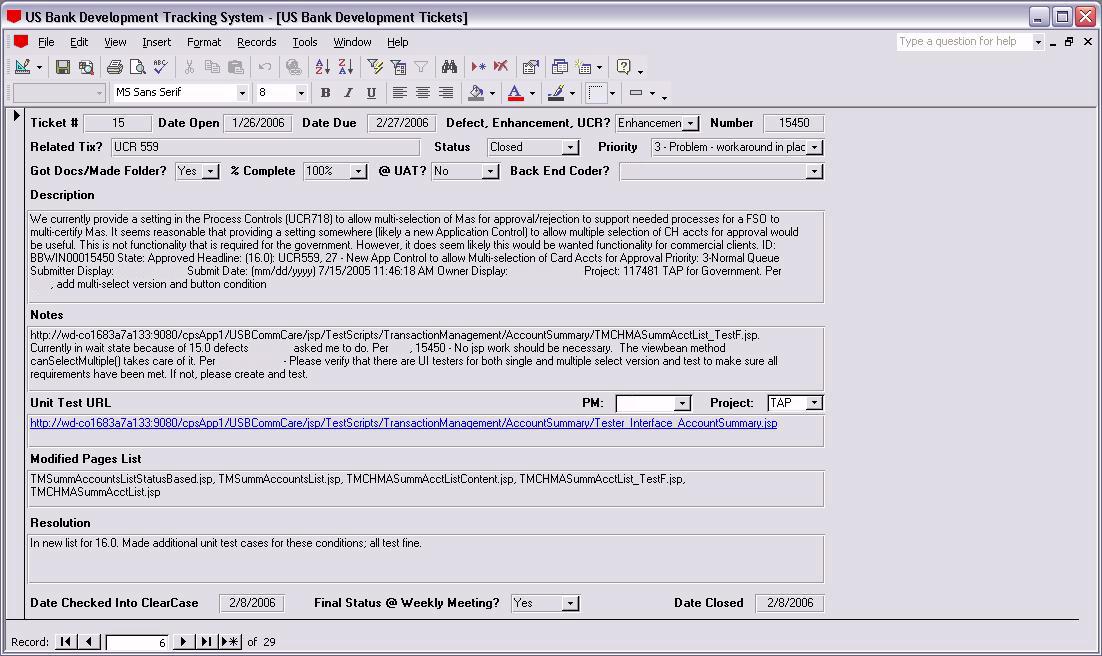Click the New Record toolbar icon
Image resolution: width=1102 pixels, height=656 pixels.
click(x=478, y=67)
